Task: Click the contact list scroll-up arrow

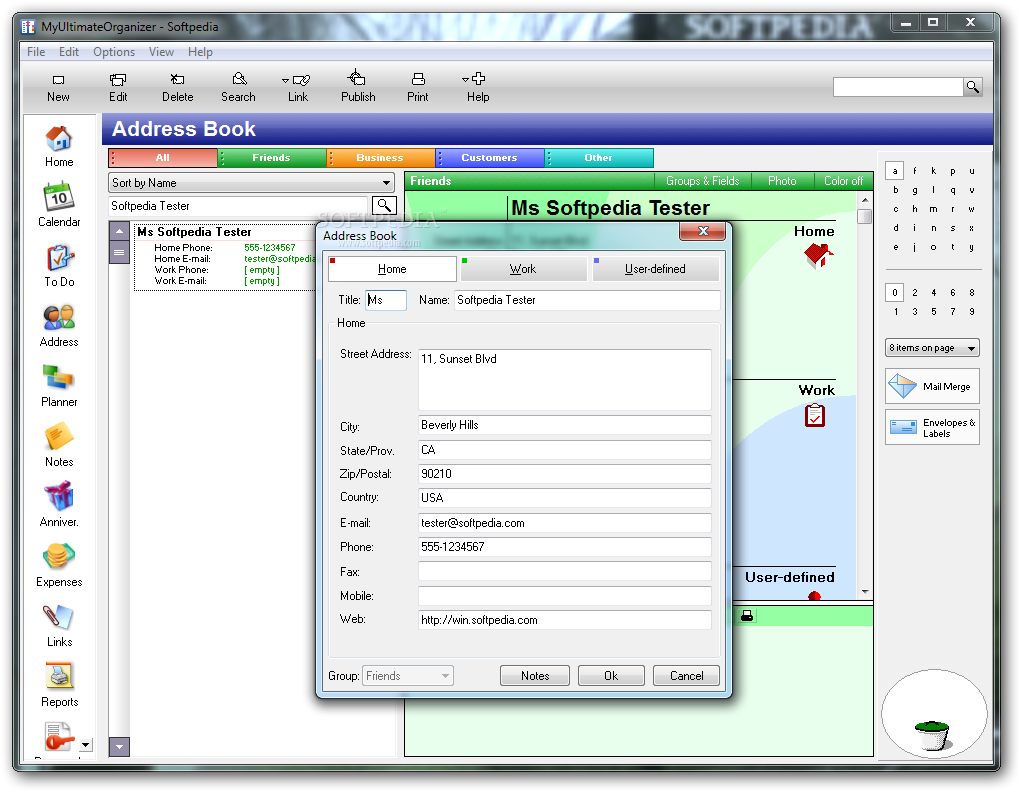Action: pyautogui.click(x=119, y=231)
